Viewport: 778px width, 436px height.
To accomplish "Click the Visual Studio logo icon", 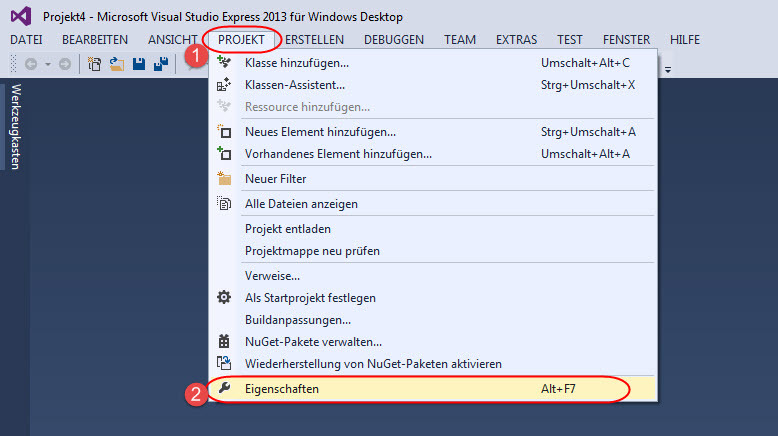I will pos(21,16).
